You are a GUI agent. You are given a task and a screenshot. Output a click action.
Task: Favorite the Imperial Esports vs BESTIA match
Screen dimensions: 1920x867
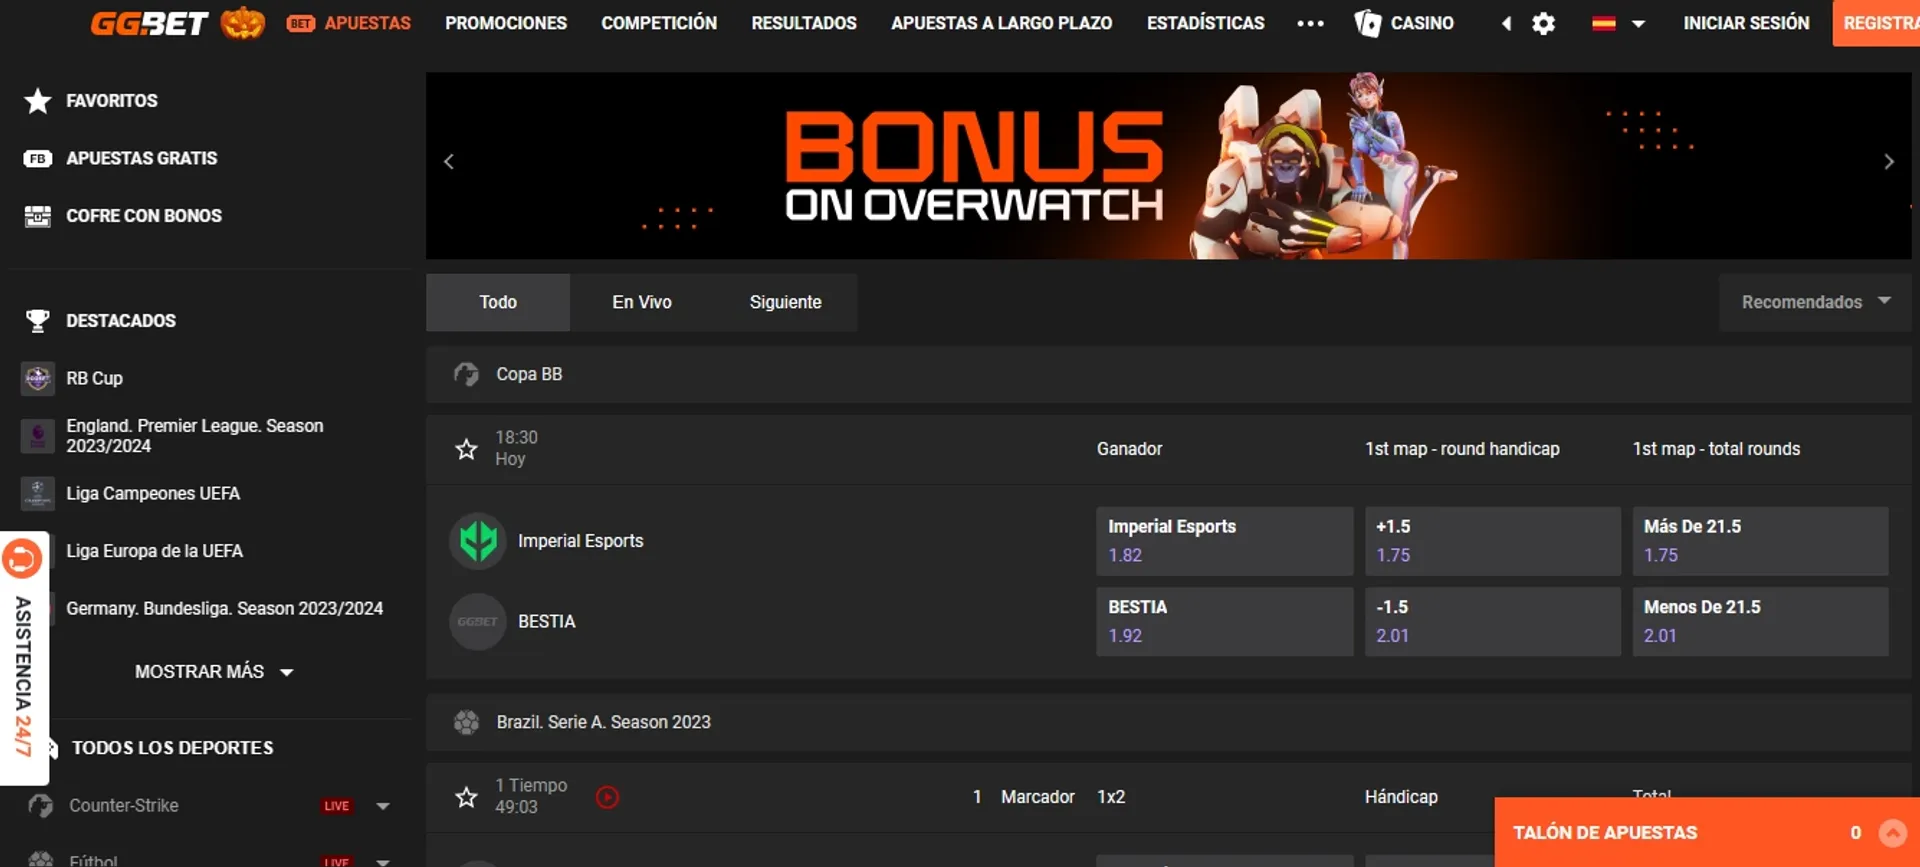(466, 449)
